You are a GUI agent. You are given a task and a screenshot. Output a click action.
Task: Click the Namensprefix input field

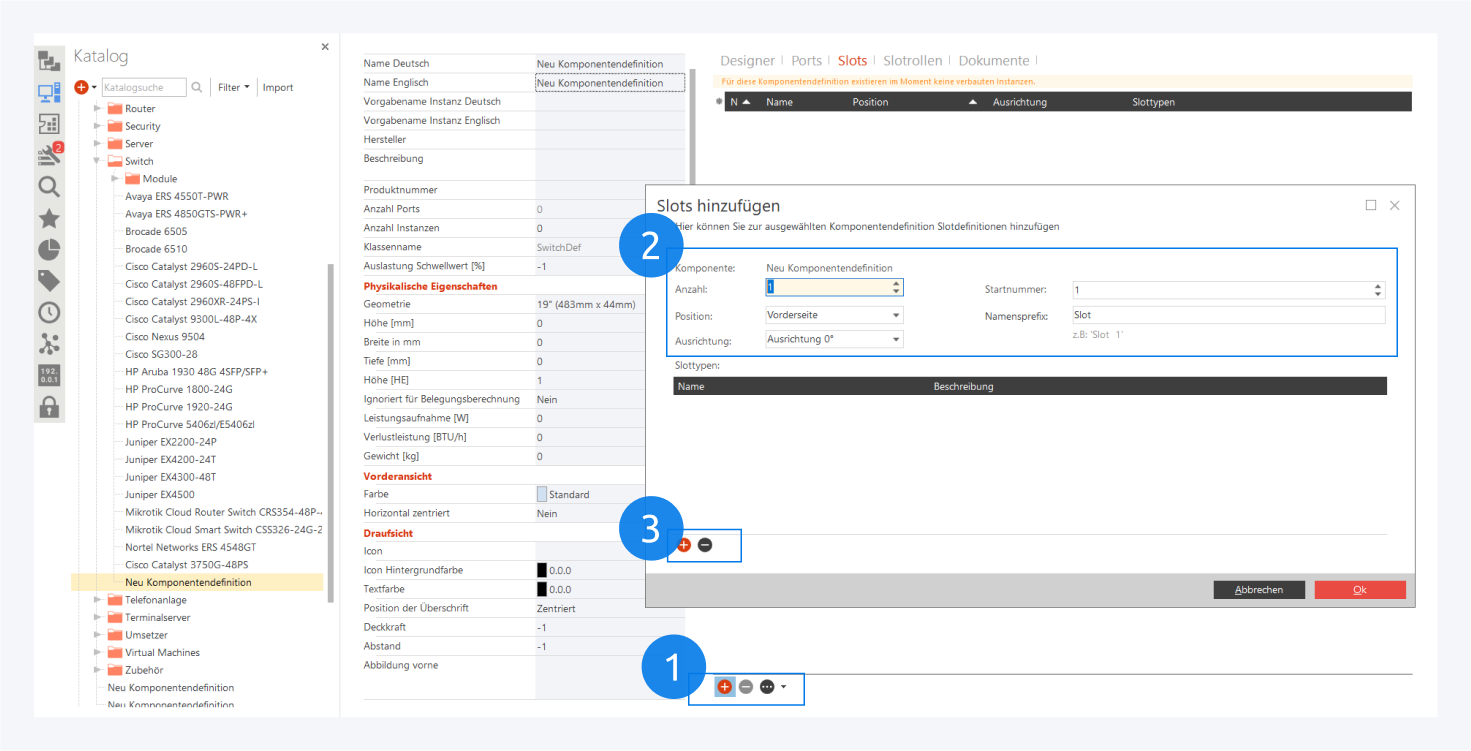[1228, 315]
